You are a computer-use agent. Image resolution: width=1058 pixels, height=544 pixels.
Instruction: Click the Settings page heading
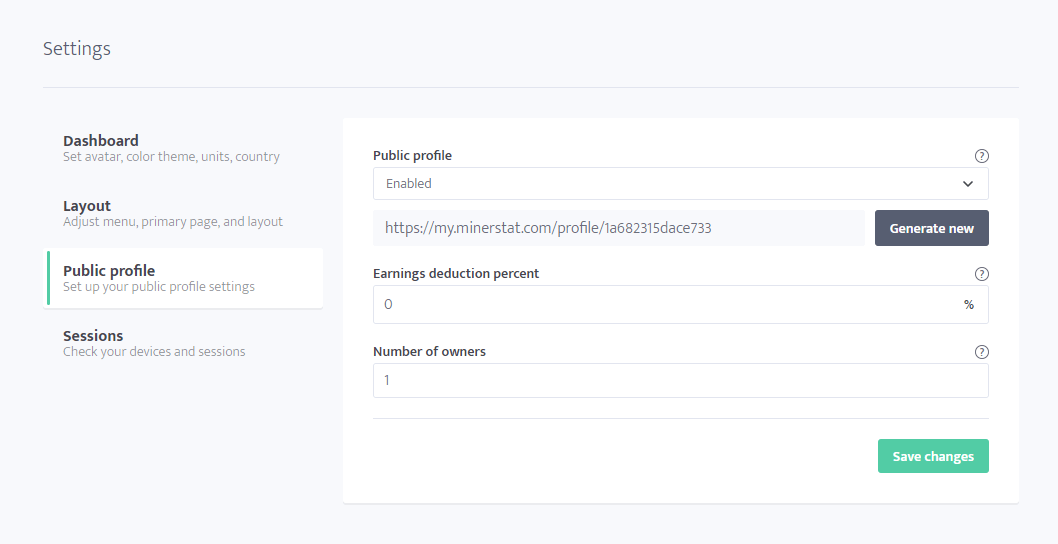point(77,49)
